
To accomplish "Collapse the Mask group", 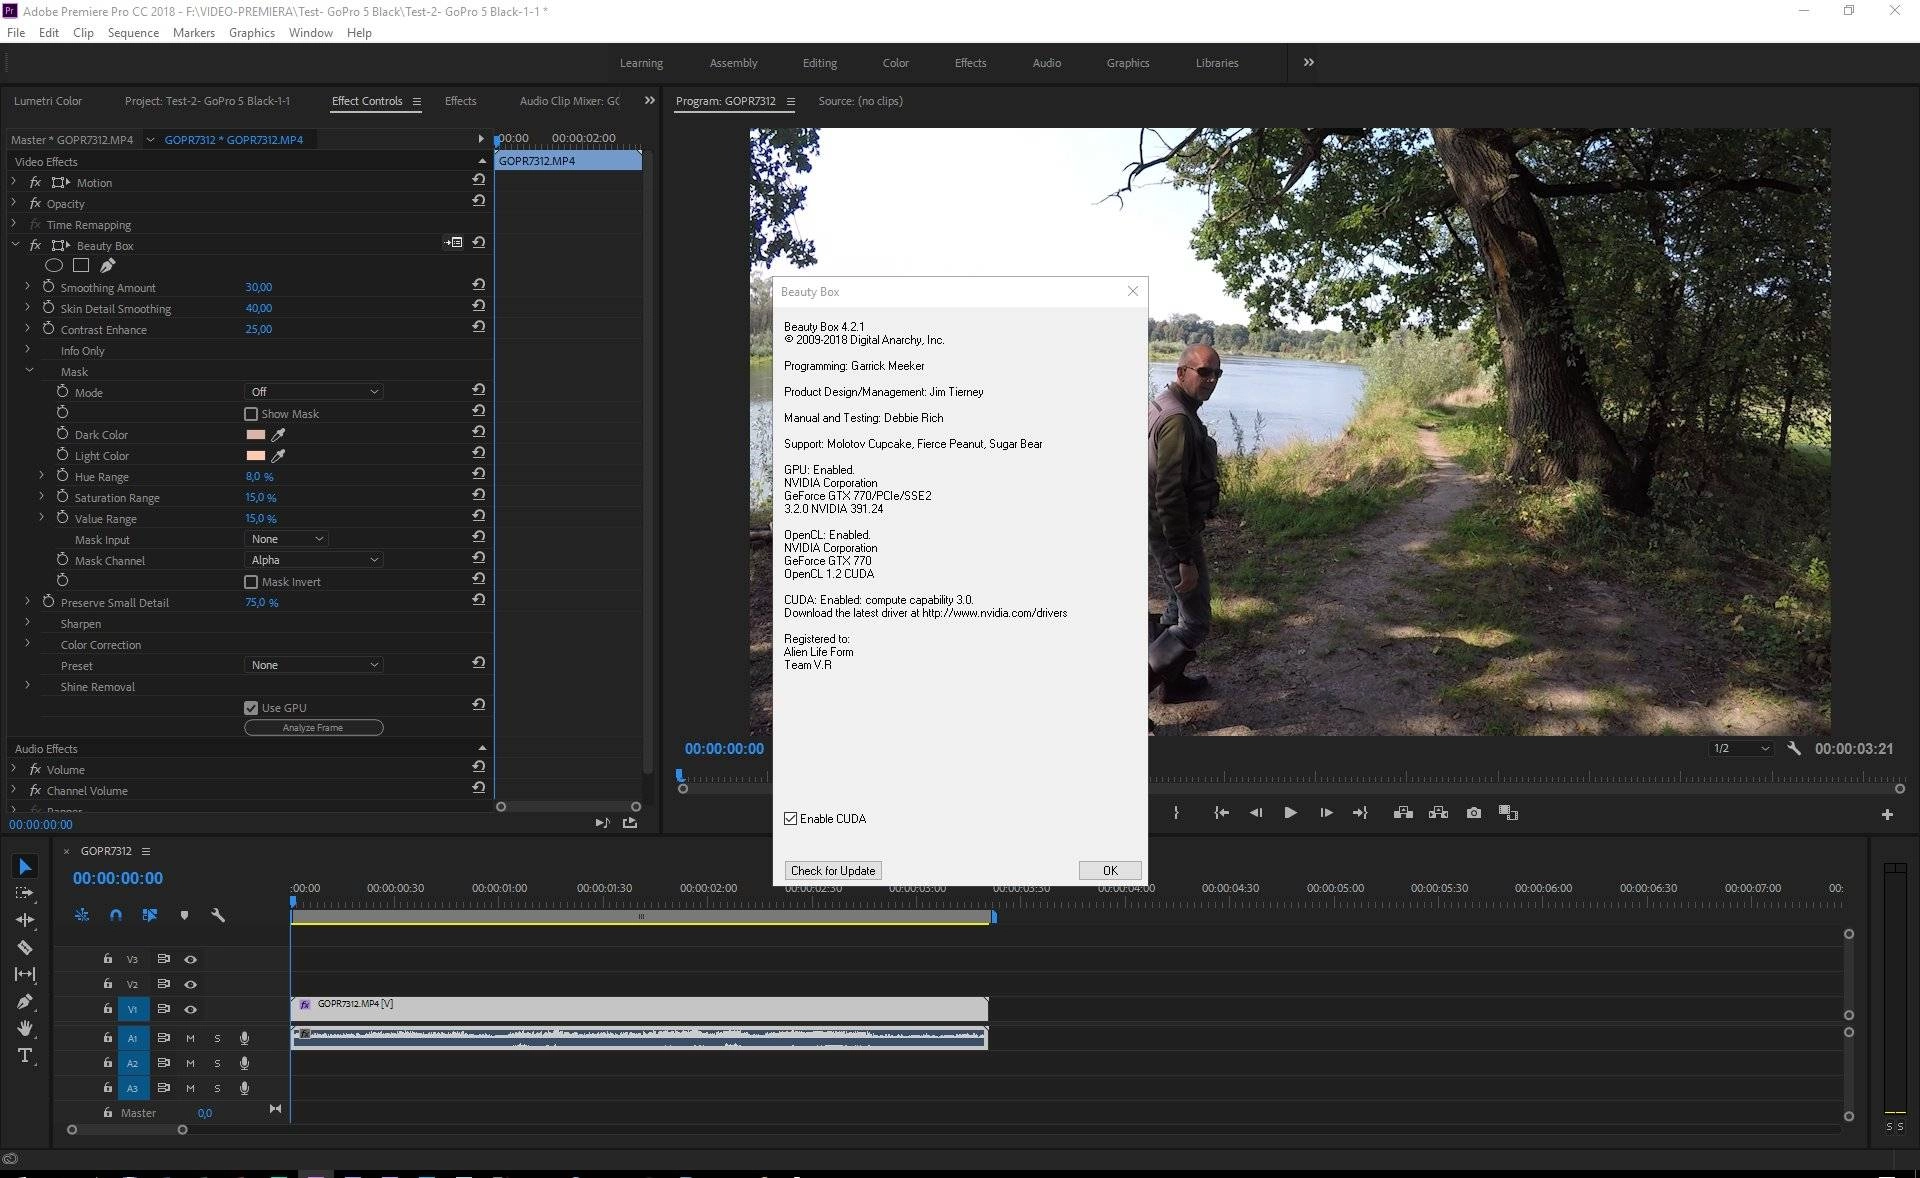I will pyautogui.click(x=28, y=371).
